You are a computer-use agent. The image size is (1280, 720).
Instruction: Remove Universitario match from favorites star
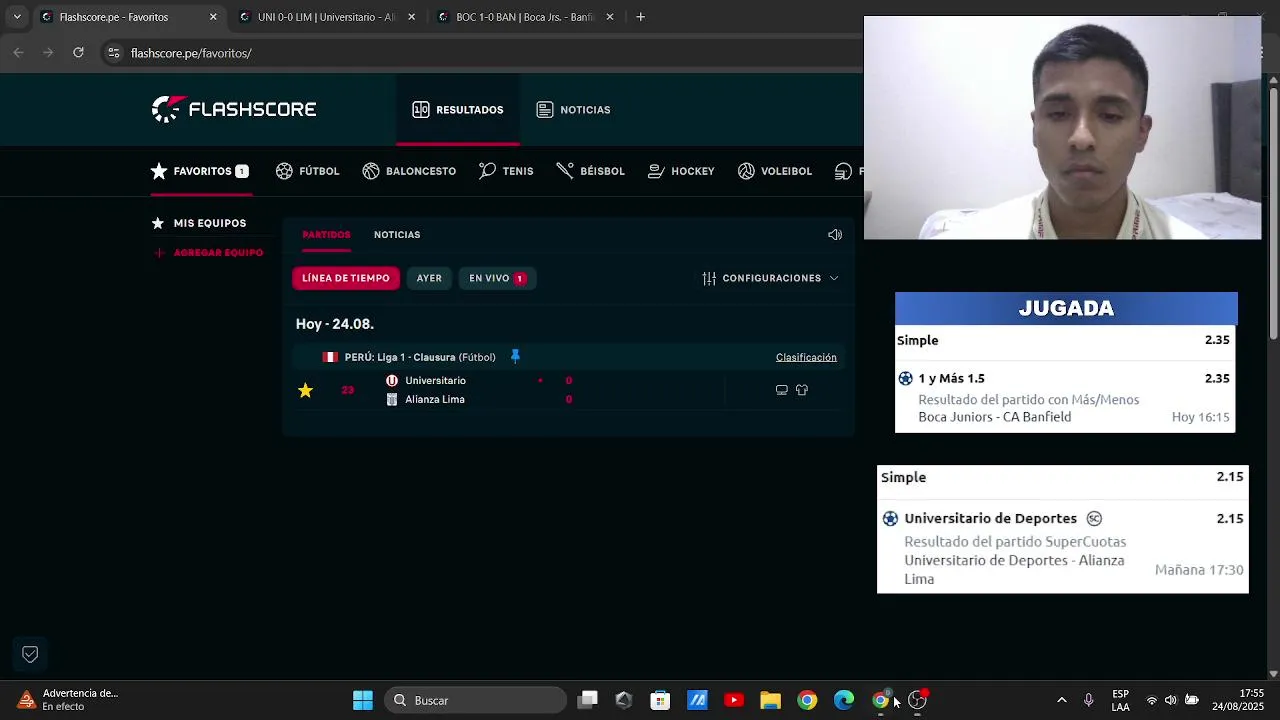305,390
